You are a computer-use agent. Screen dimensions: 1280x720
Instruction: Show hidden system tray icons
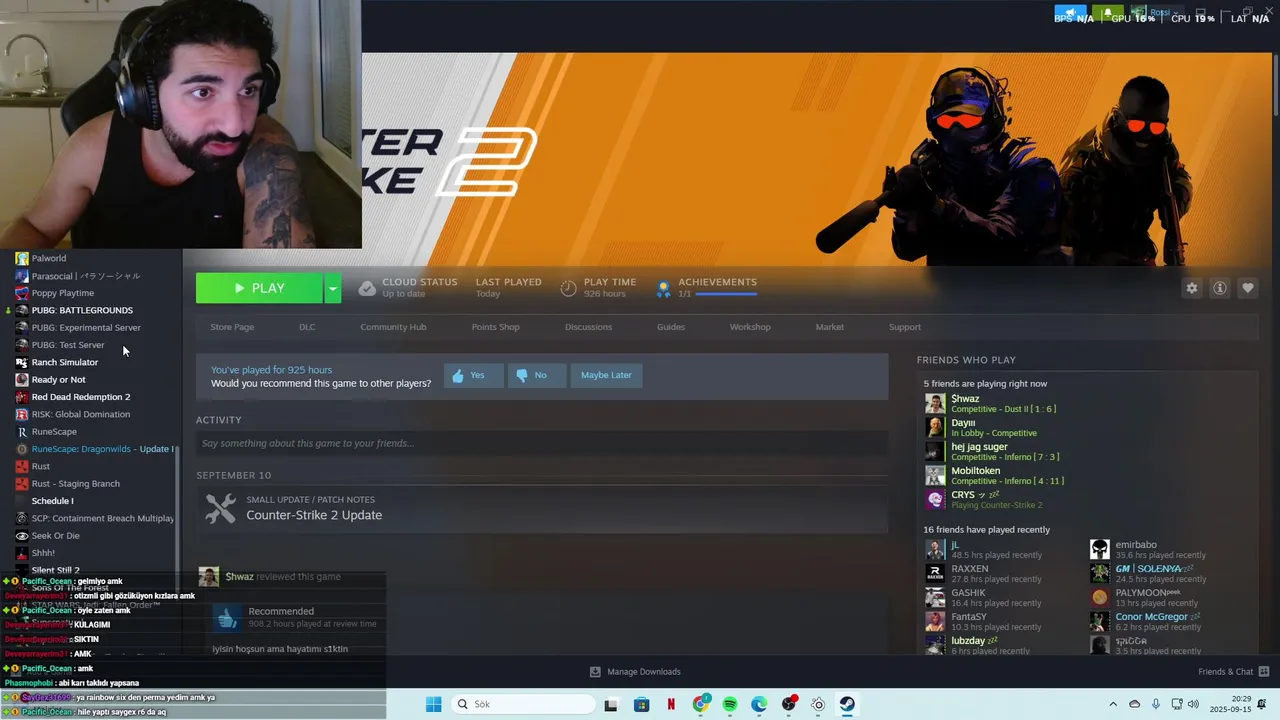point(1113,704)
